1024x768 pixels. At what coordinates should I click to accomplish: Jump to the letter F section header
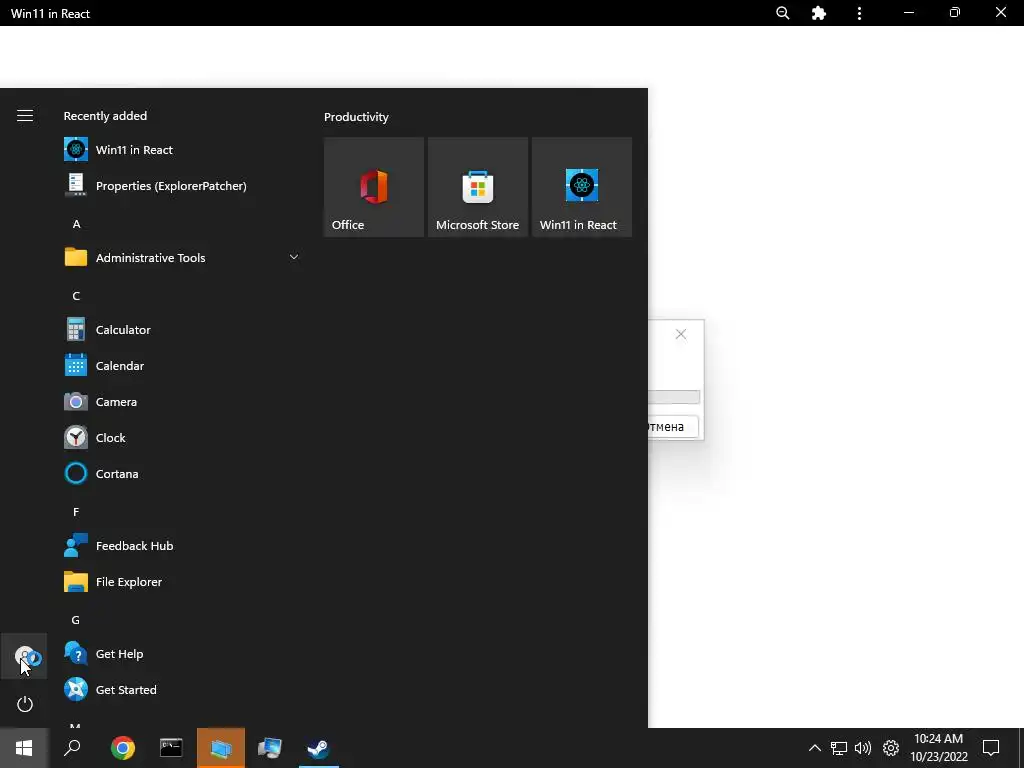(76, 512)
